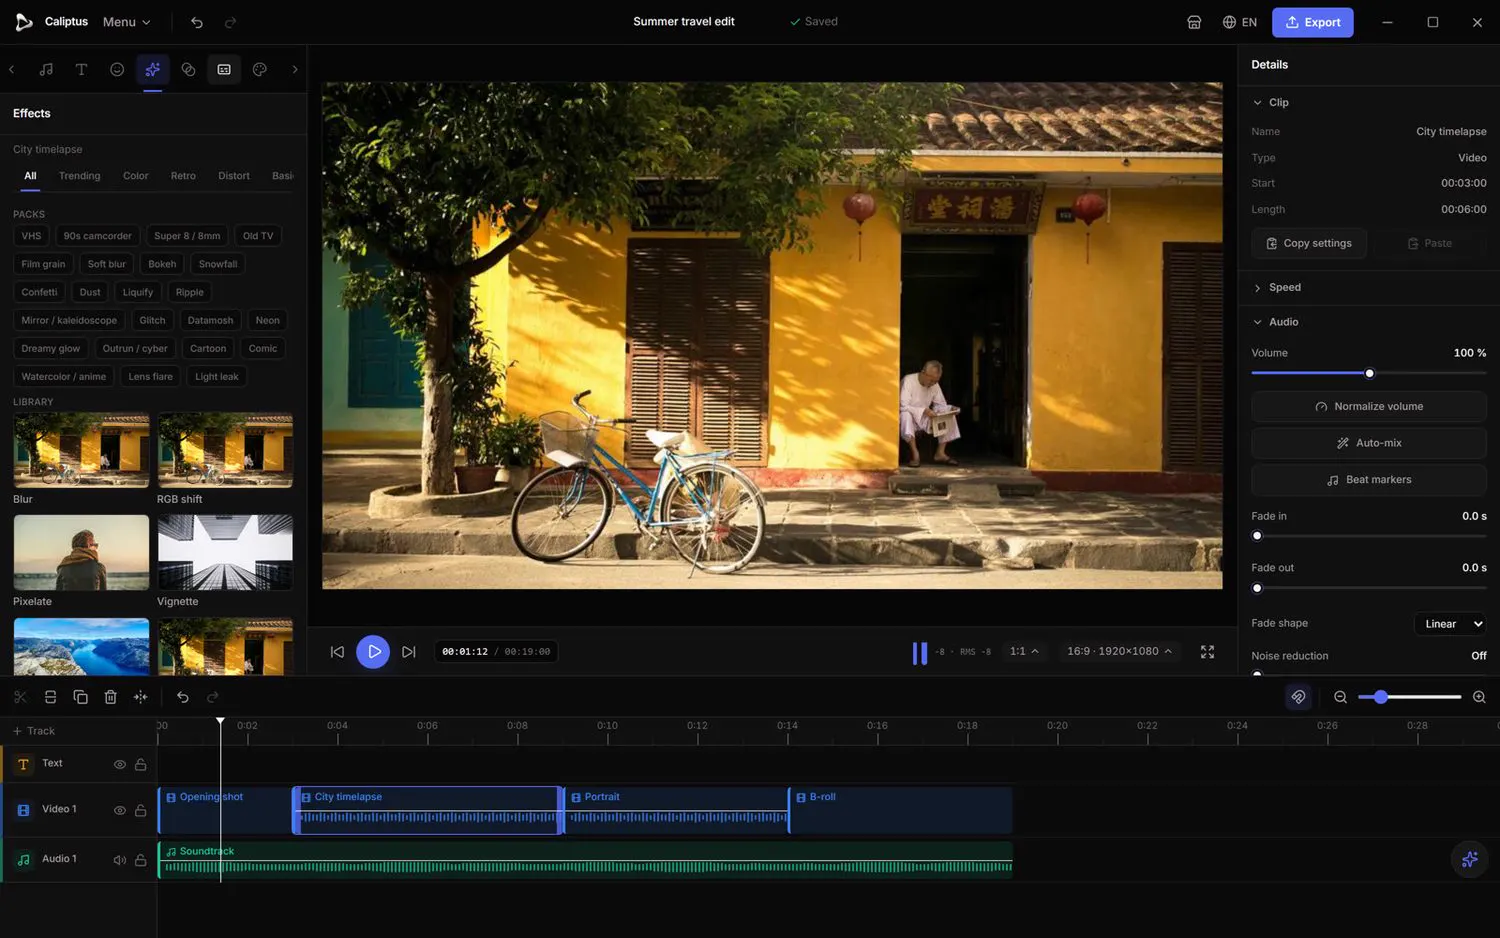The height and width of the screenshot is (938, 1500).
Task: Select the split scissors tool
Action: [x=21, y=697]
